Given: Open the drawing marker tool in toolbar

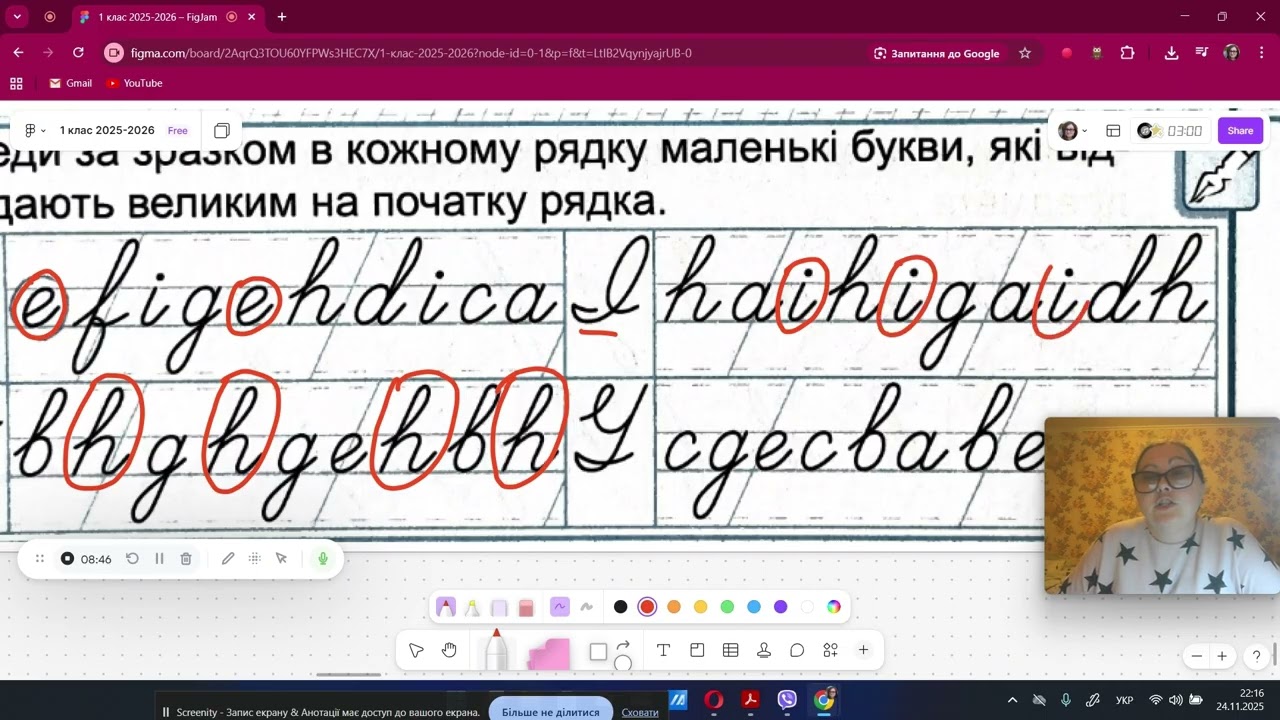Looking at the screenshot, I should pyautogui.click(x=496, y=650).
